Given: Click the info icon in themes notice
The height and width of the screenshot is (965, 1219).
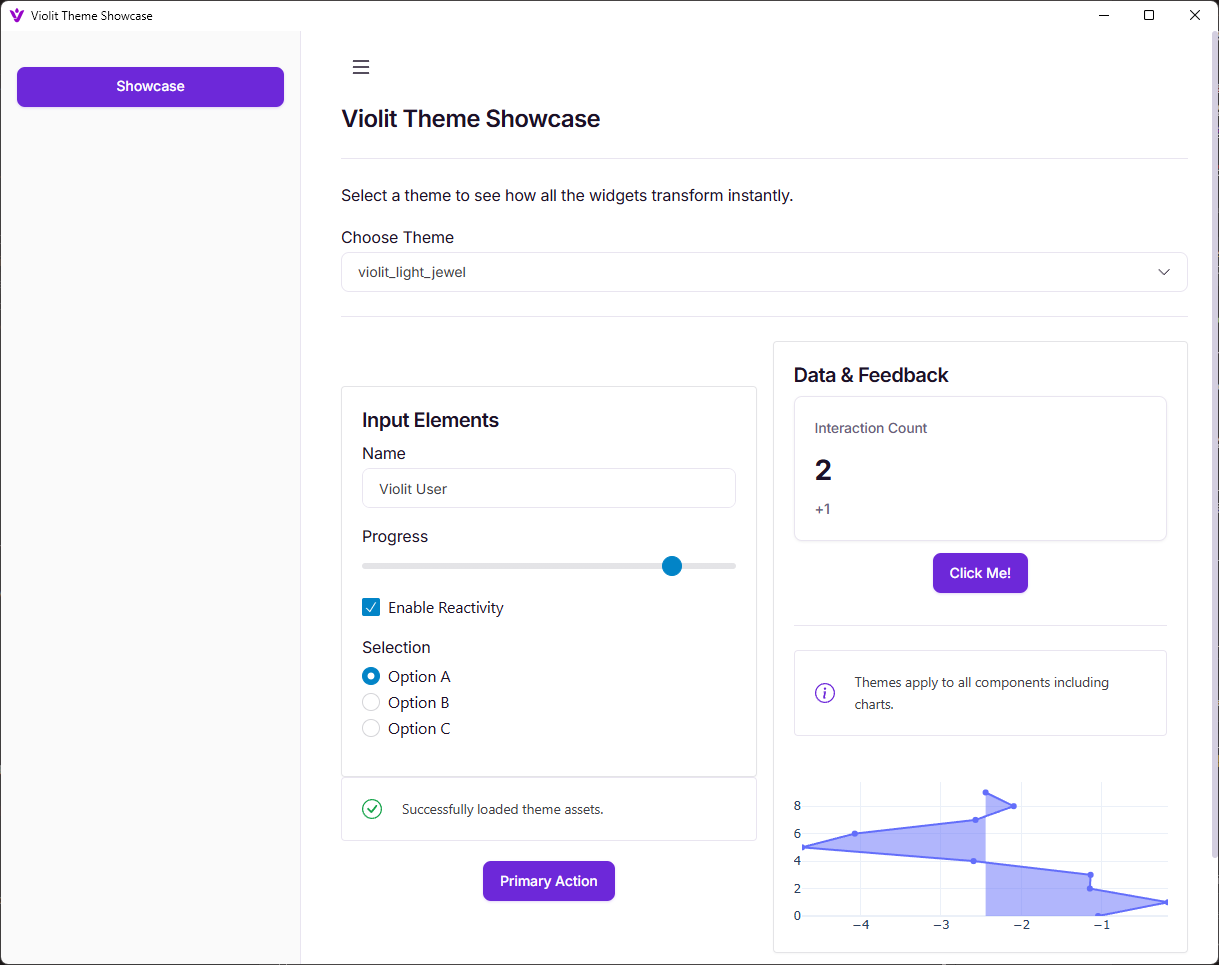Looking at the screenshot, I should pos(825,693).
